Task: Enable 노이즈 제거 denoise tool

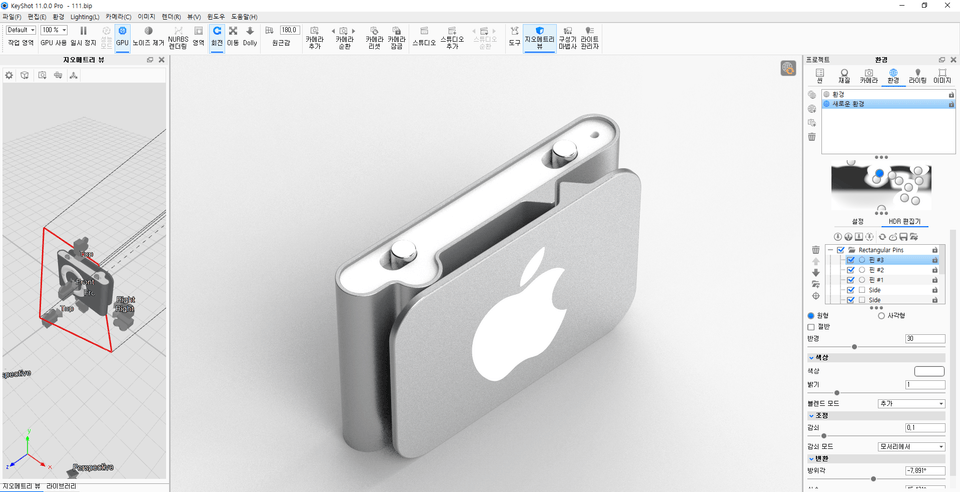Action: 149,37
